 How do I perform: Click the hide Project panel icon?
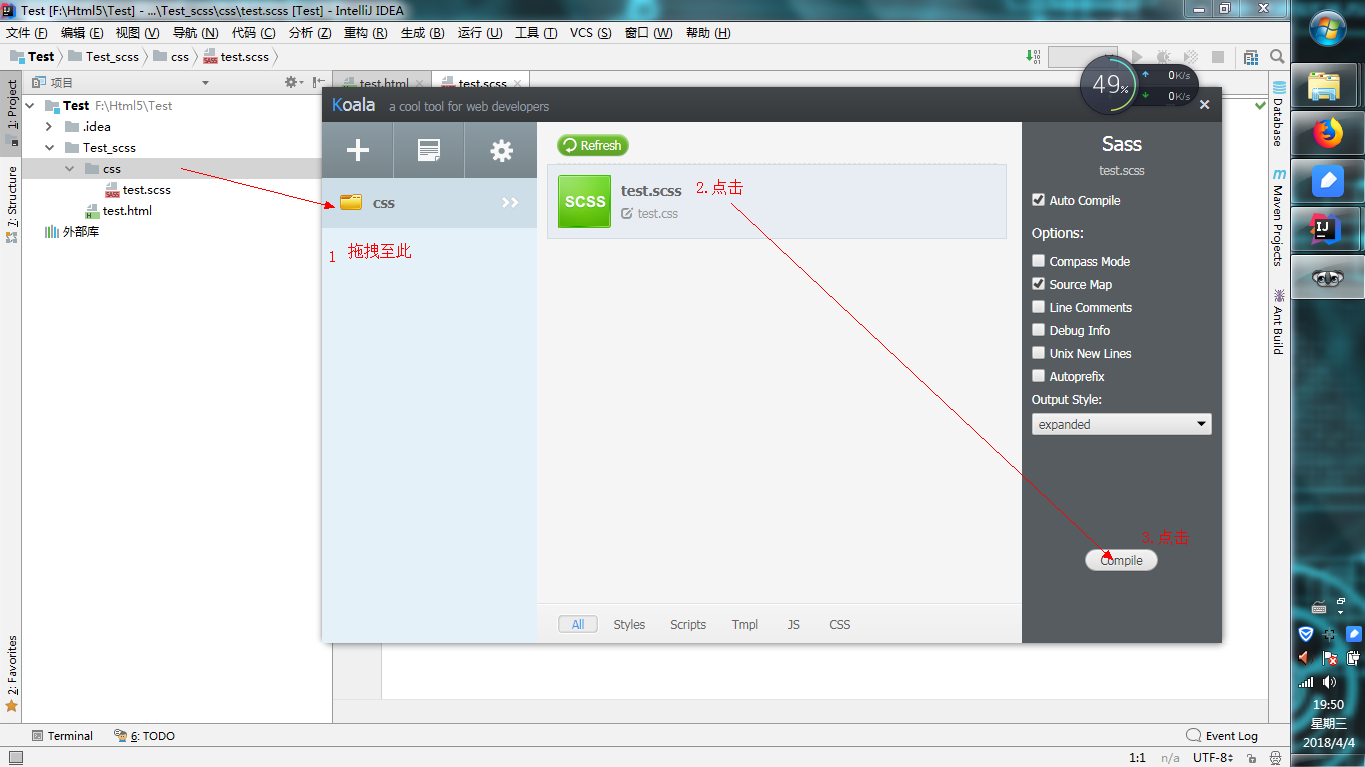click(x=318, y=82)
